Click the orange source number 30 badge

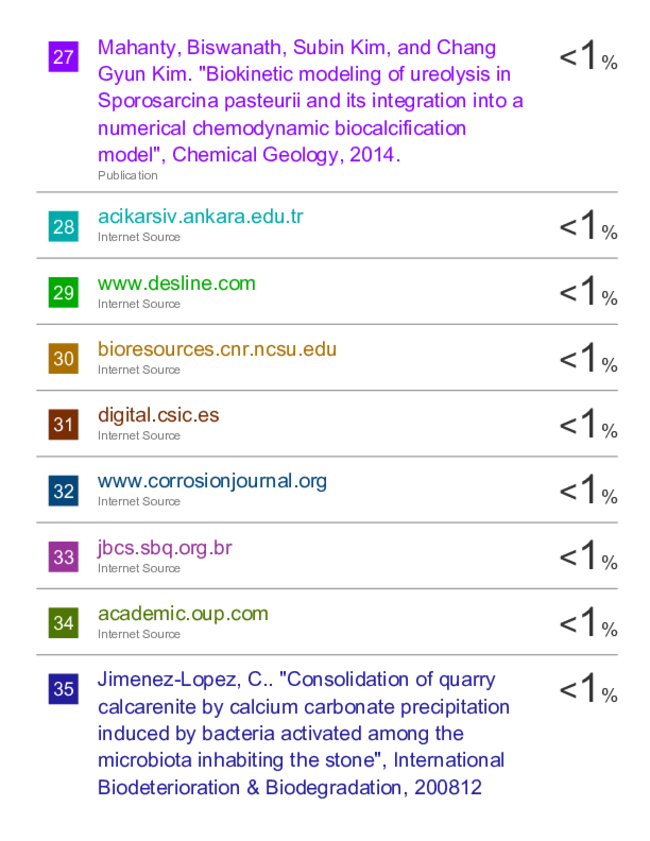(x=63, y=358)
